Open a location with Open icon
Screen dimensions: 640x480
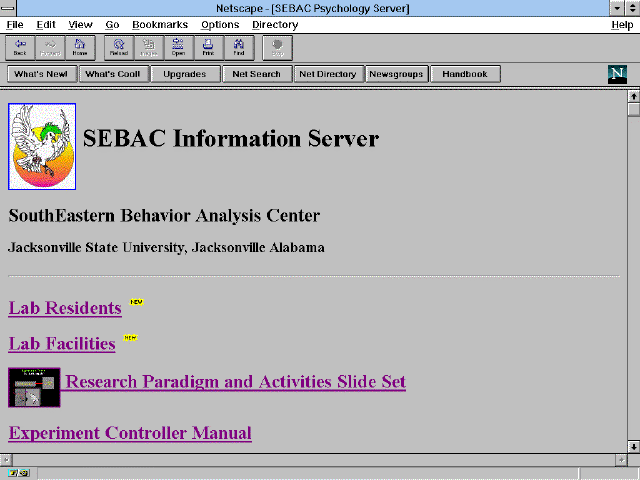coord(179,48)
